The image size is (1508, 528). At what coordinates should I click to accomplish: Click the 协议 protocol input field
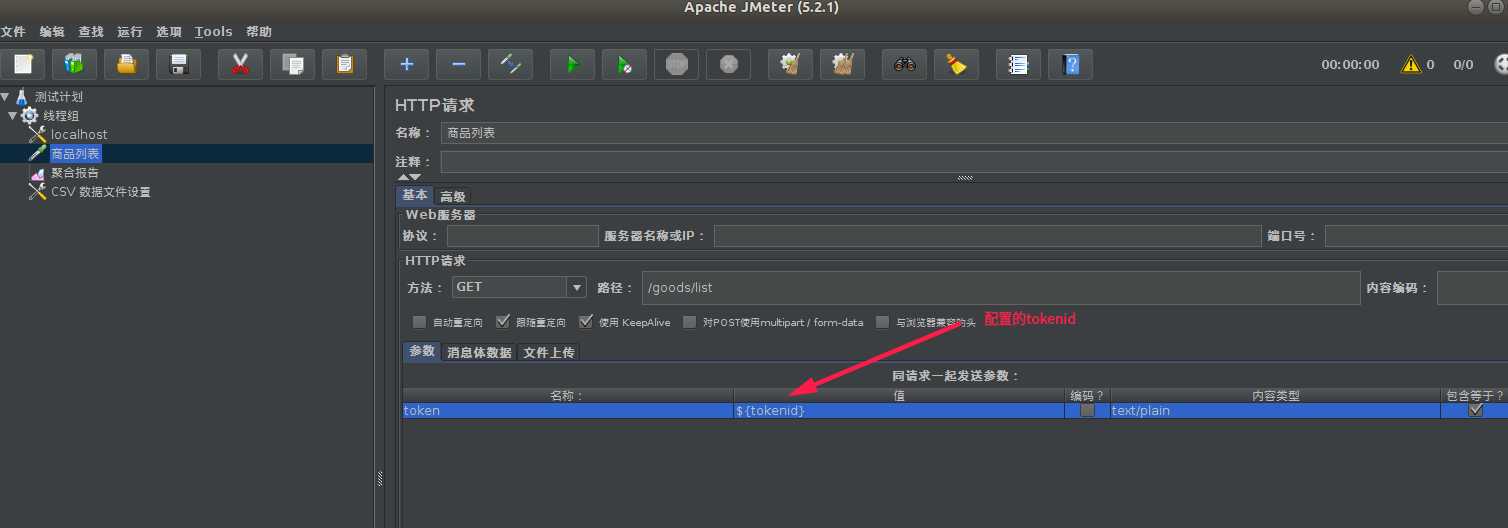tap(523, 236)
